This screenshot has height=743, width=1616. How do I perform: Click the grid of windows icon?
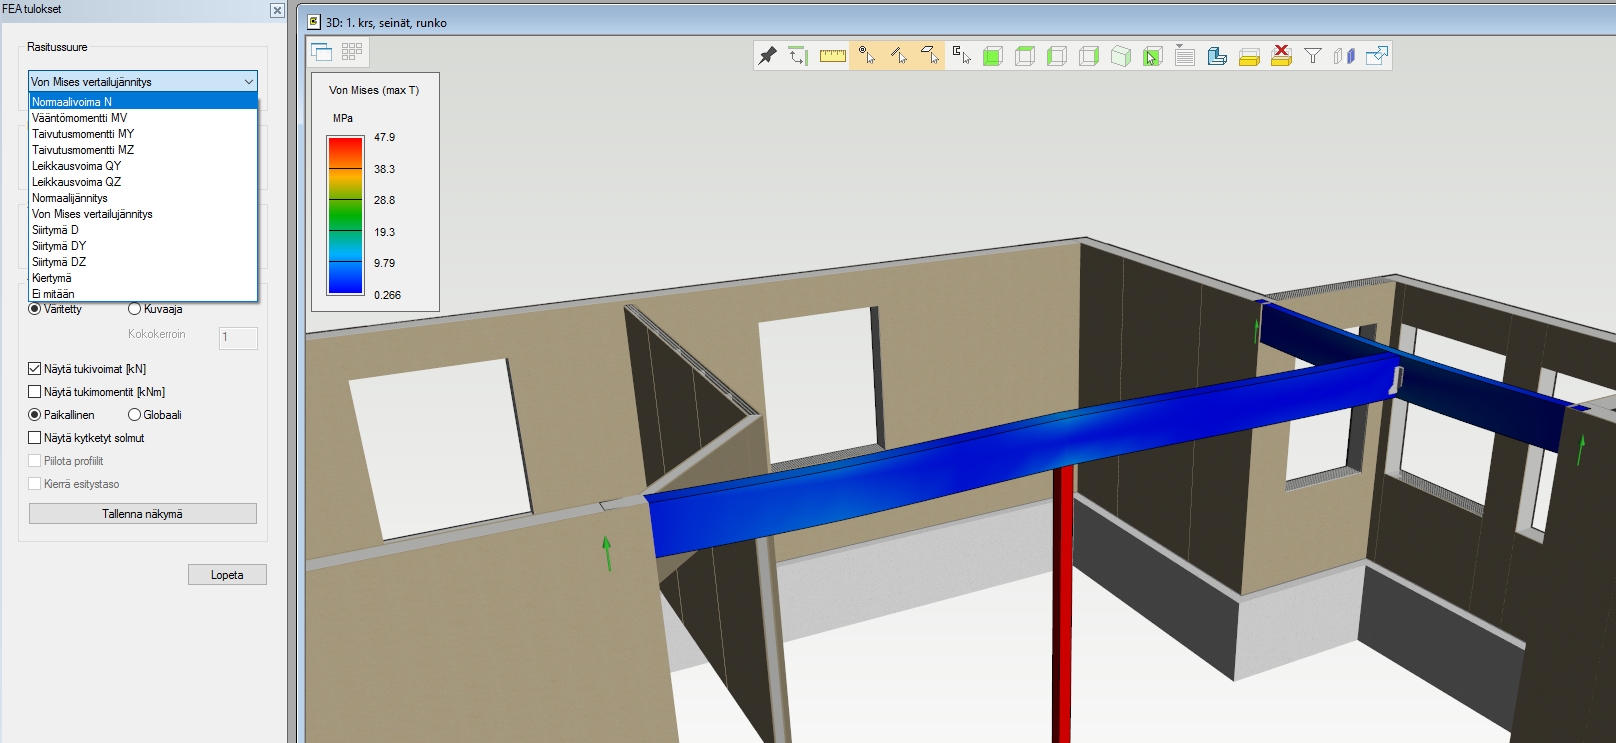click(352, 52)
